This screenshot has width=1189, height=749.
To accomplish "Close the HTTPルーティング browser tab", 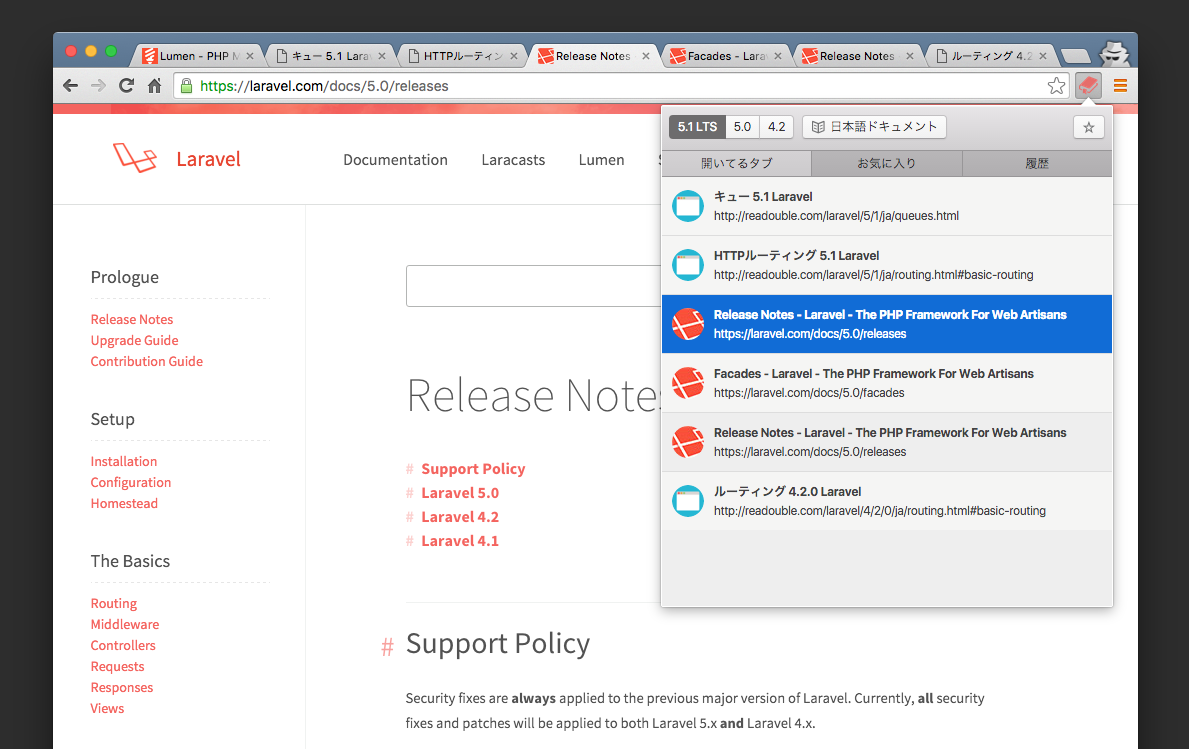I will point(513,56).
